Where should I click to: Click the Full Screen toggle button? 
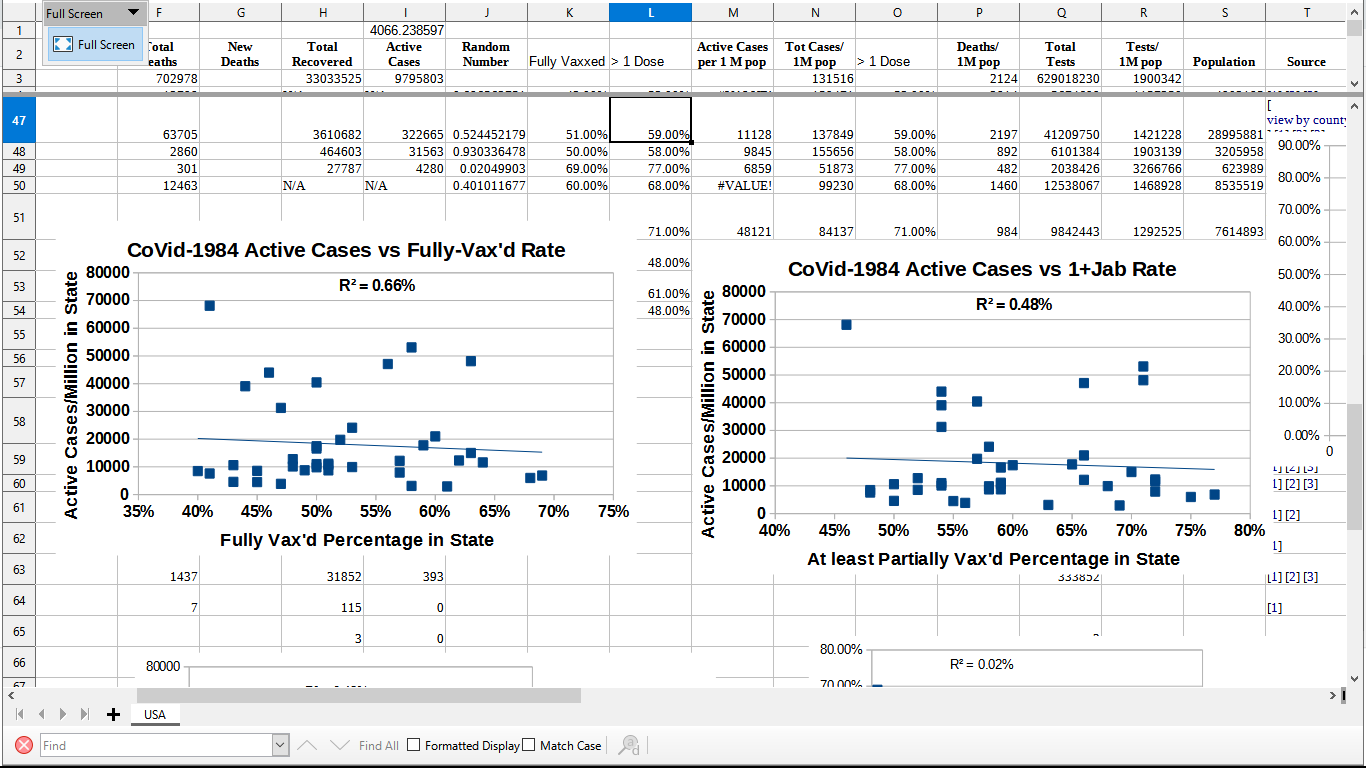click(94, 44)
